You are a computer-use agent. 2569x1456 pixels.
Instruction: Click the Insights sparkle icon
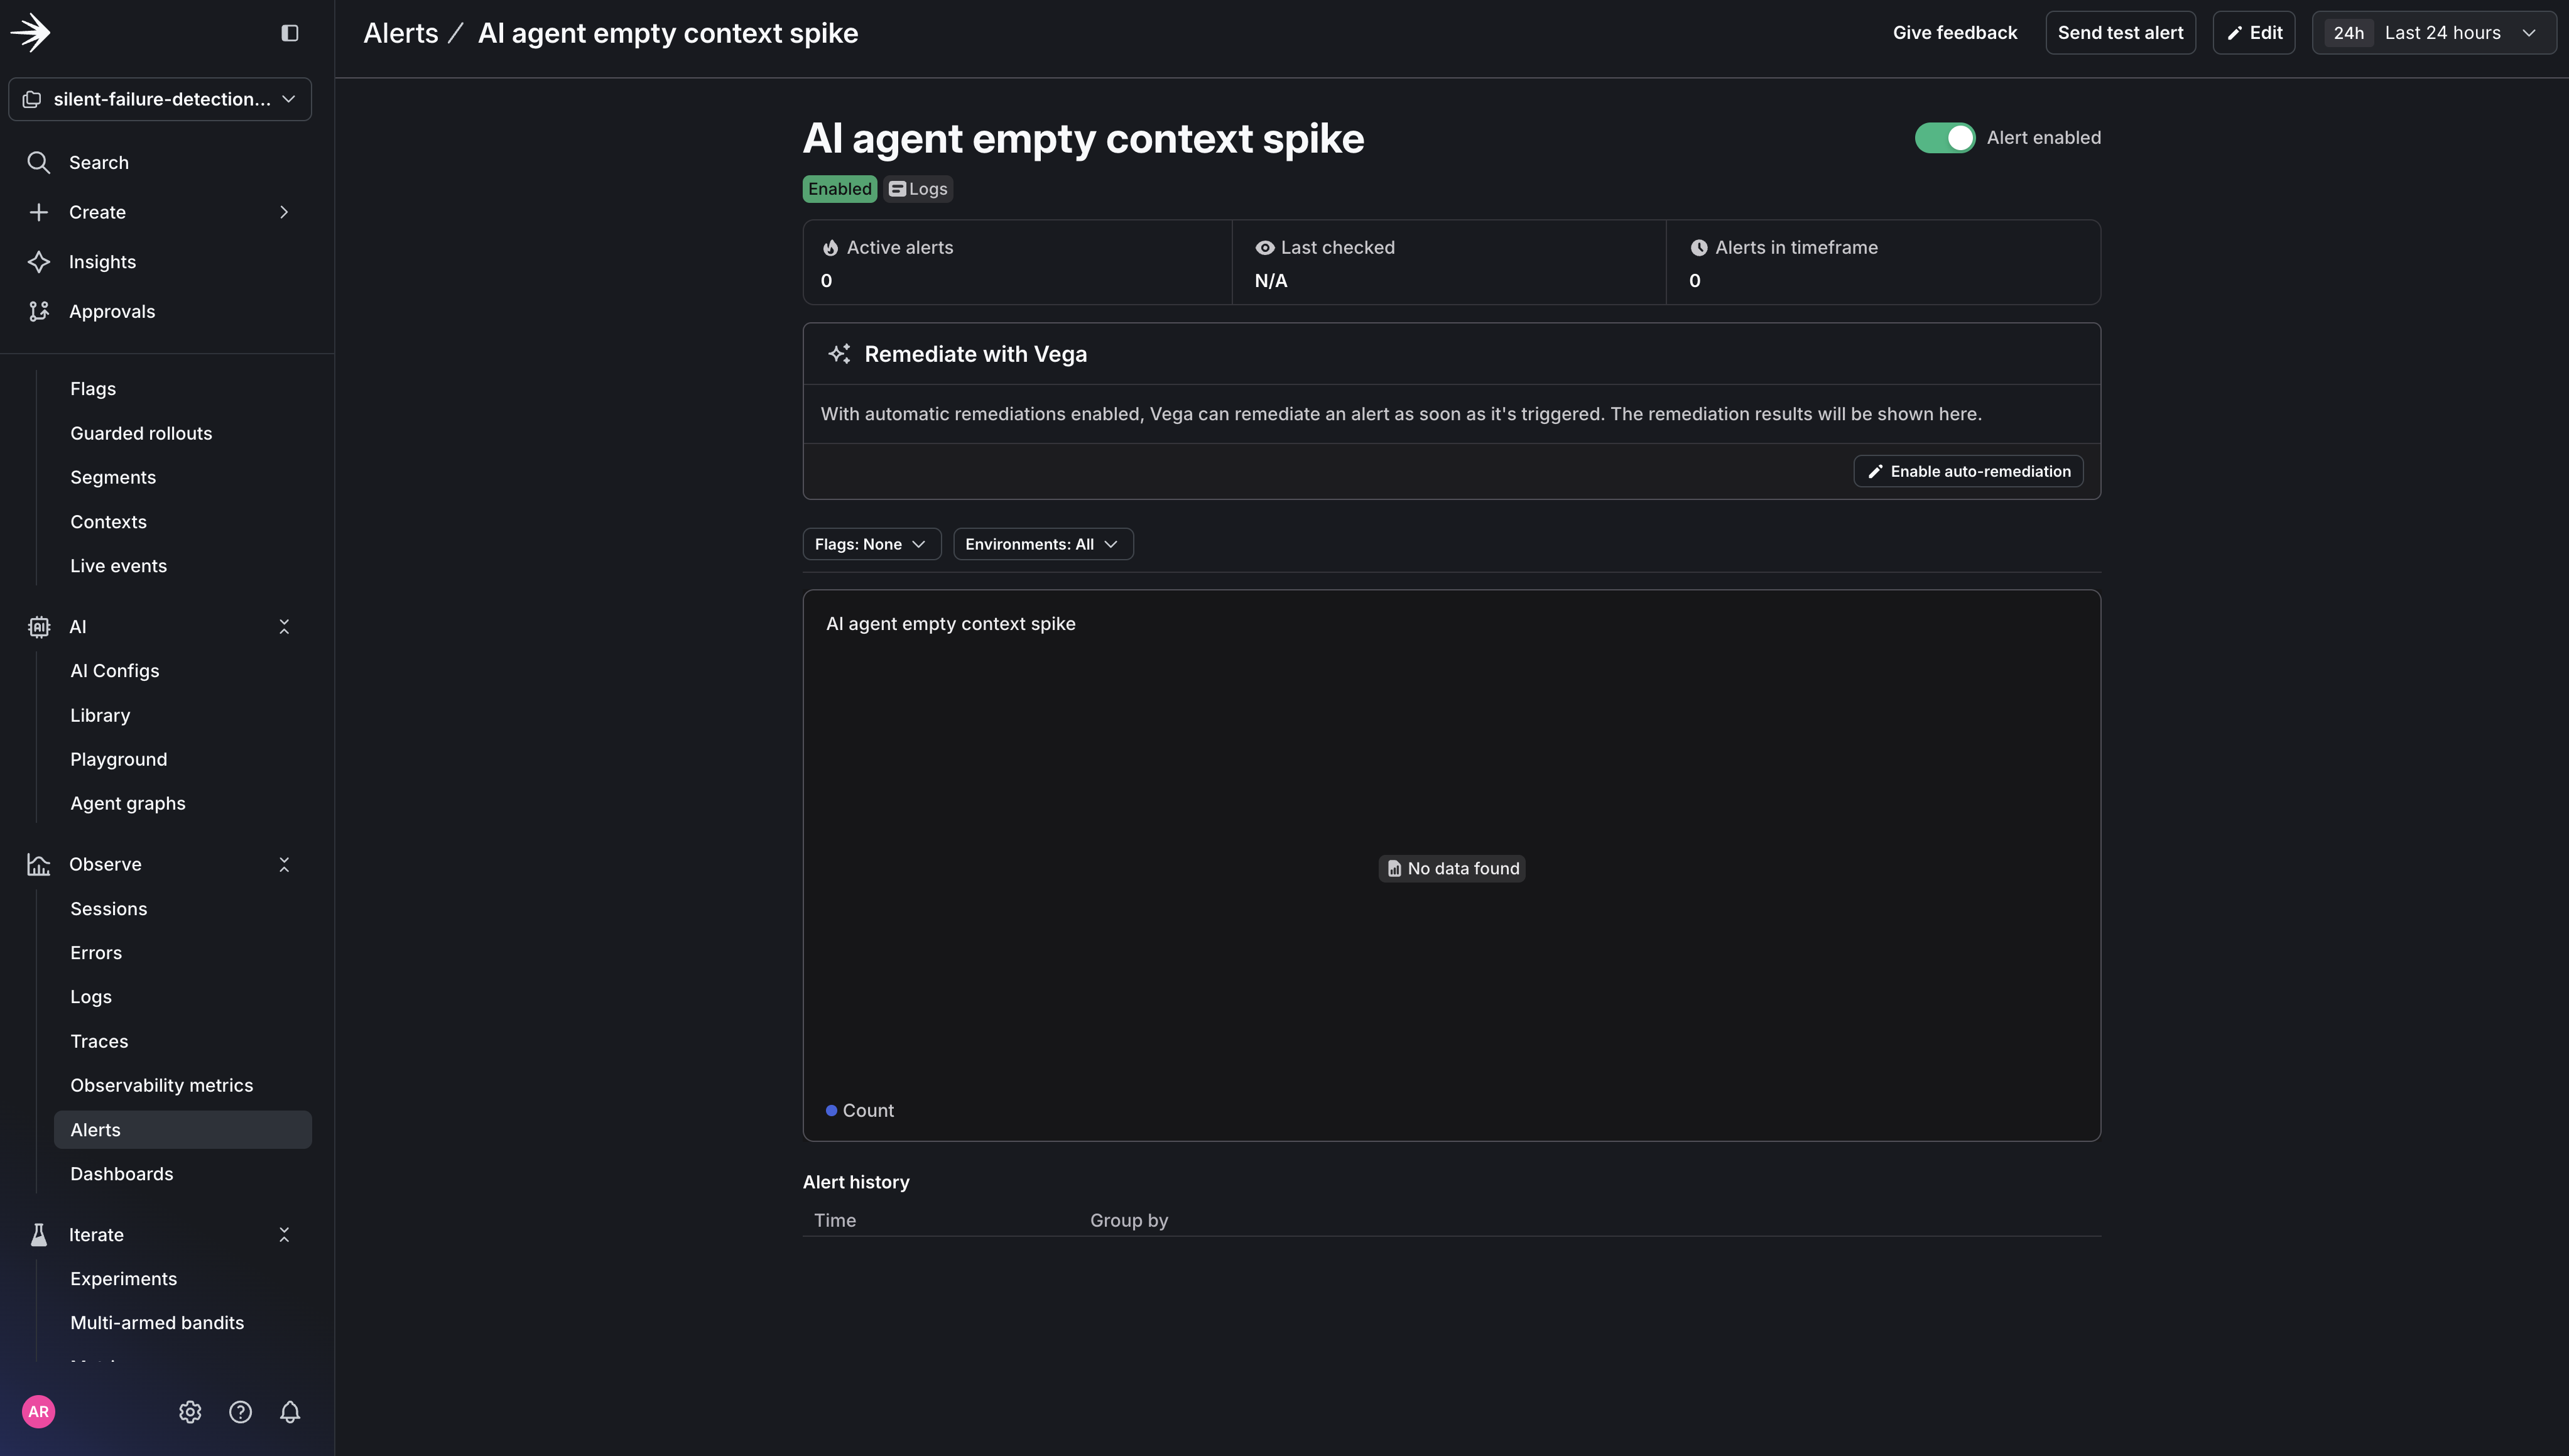click(39, 261)
